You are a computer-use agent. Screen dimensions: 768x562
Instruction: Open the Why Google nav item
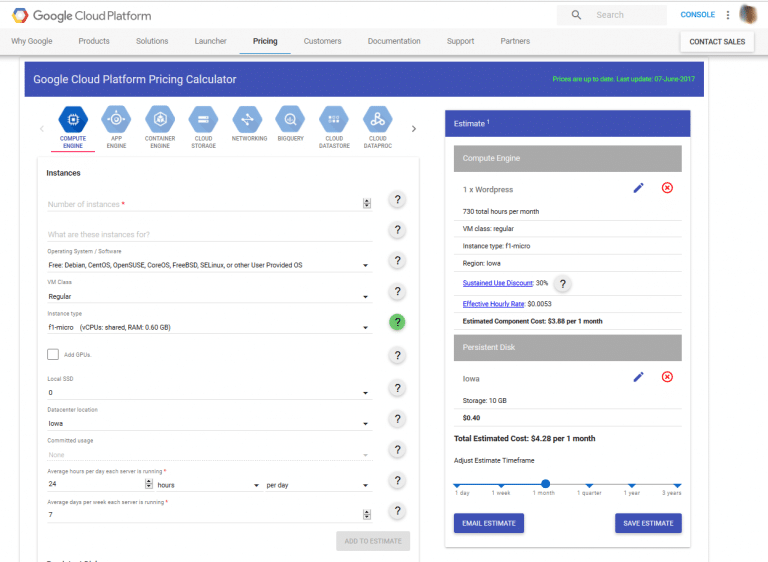32,41
